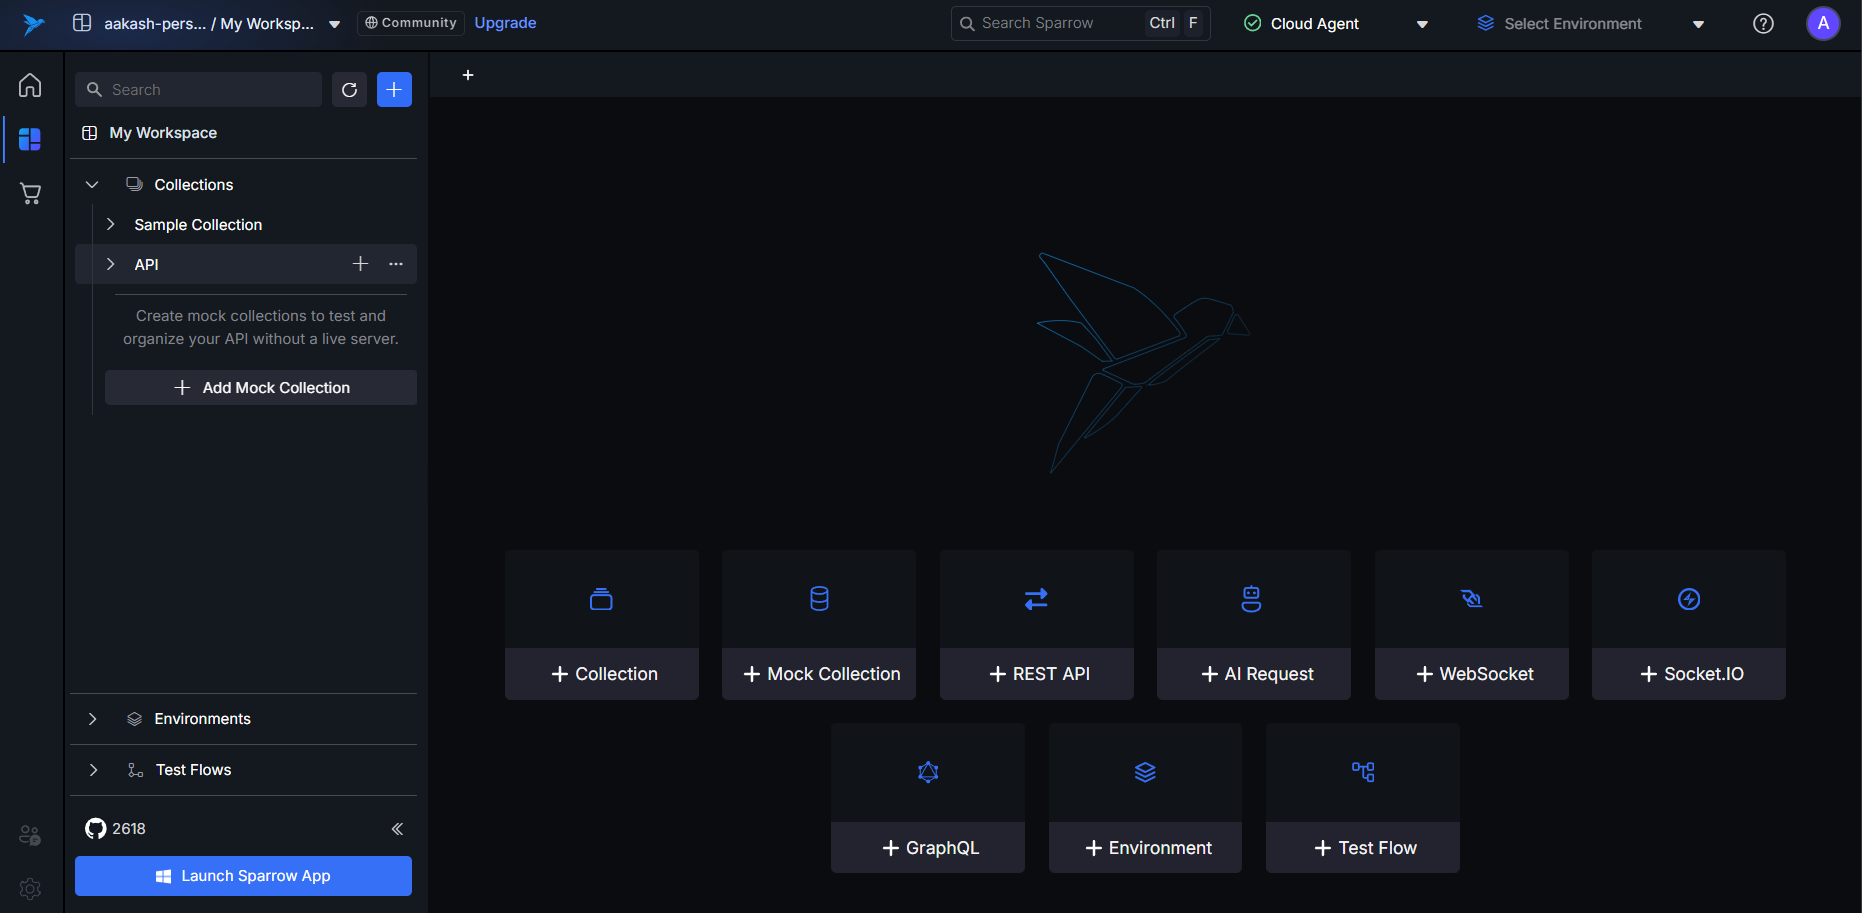
Task: Click the + GraphQL button
Action: (x=928, y=848)
